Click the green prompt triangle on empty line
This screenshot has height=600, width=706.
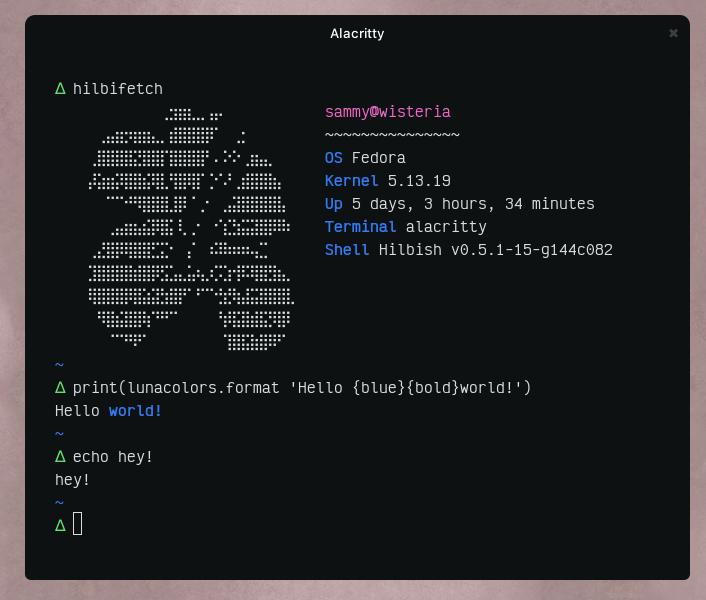[x=60, y=525]
